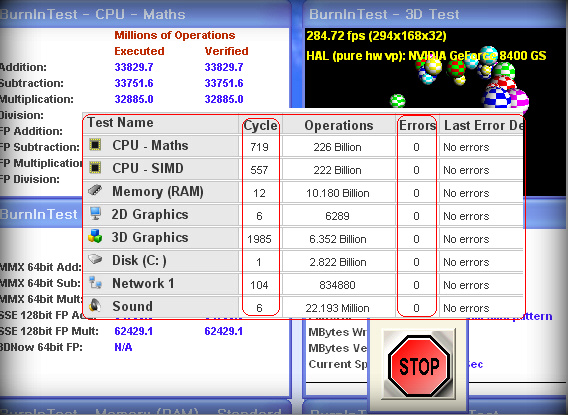
Task: Click the Test Name column header
Action: click(161, 123)
